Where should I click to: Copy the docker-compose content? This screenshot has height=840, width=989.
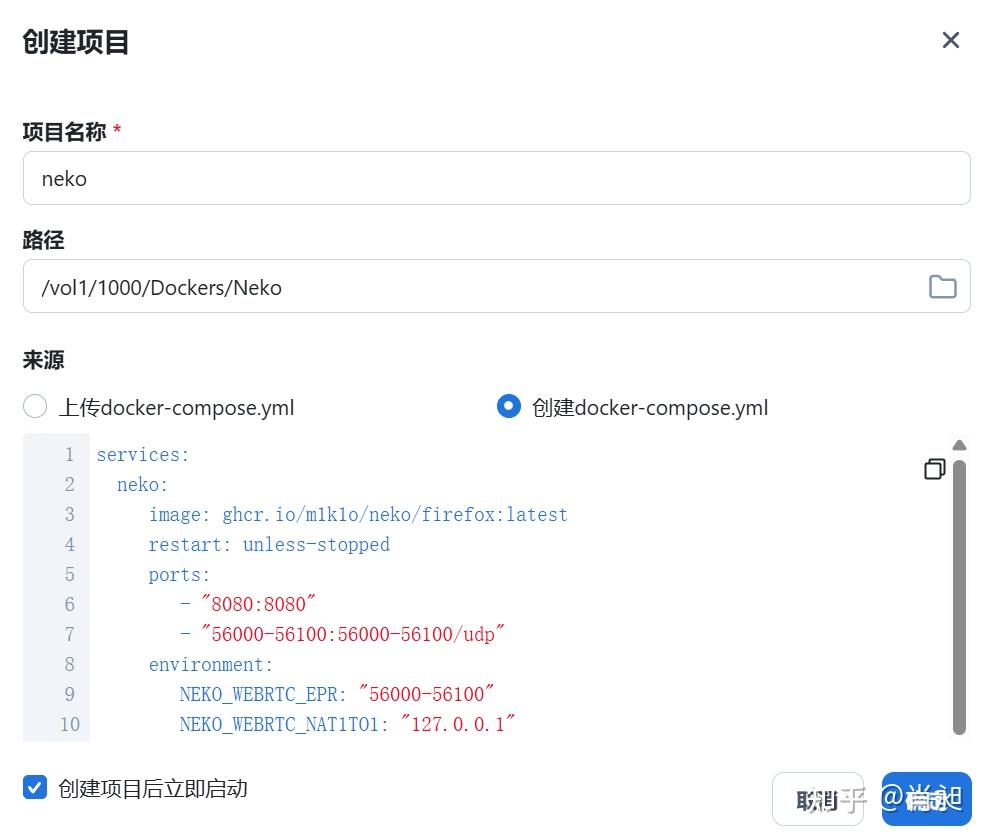click(934, 468)
